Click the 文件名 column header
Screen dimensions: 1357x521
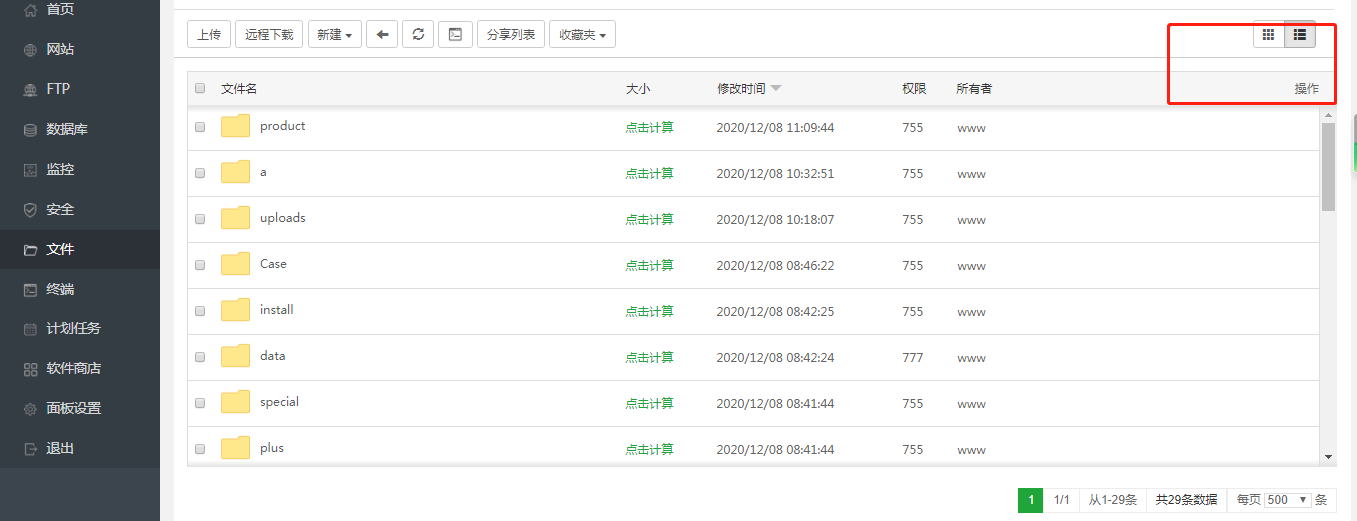(239, 89)
